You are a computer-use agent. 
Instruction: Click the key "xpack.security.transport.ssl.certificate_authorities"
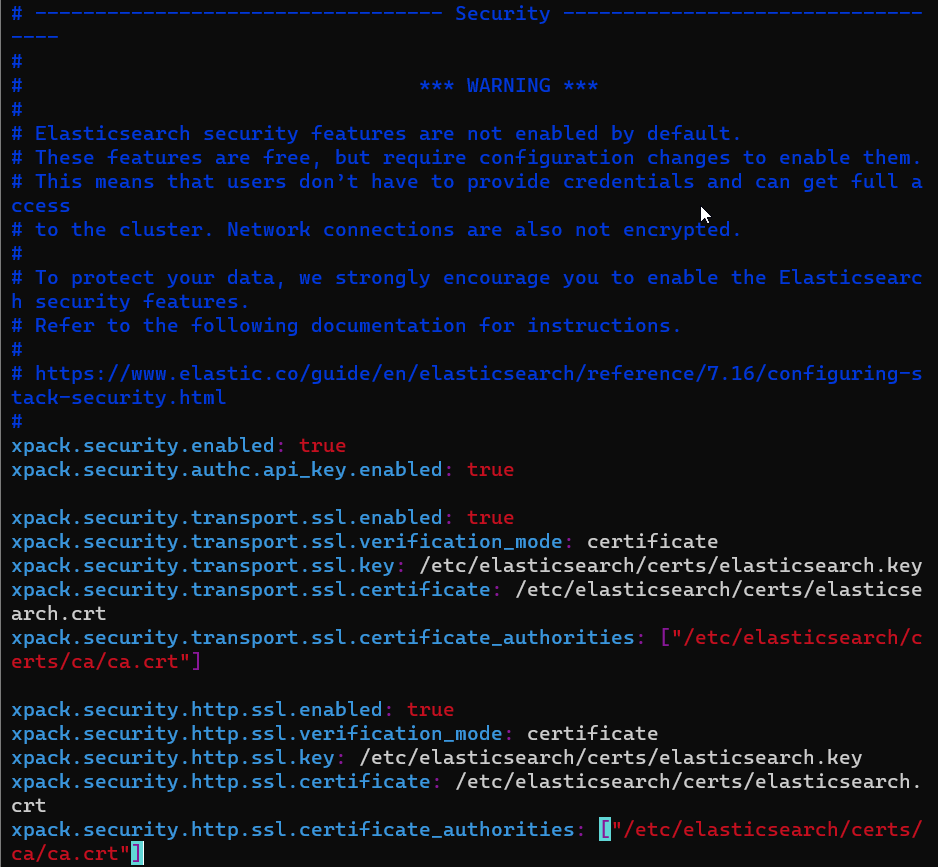[322, 637]
